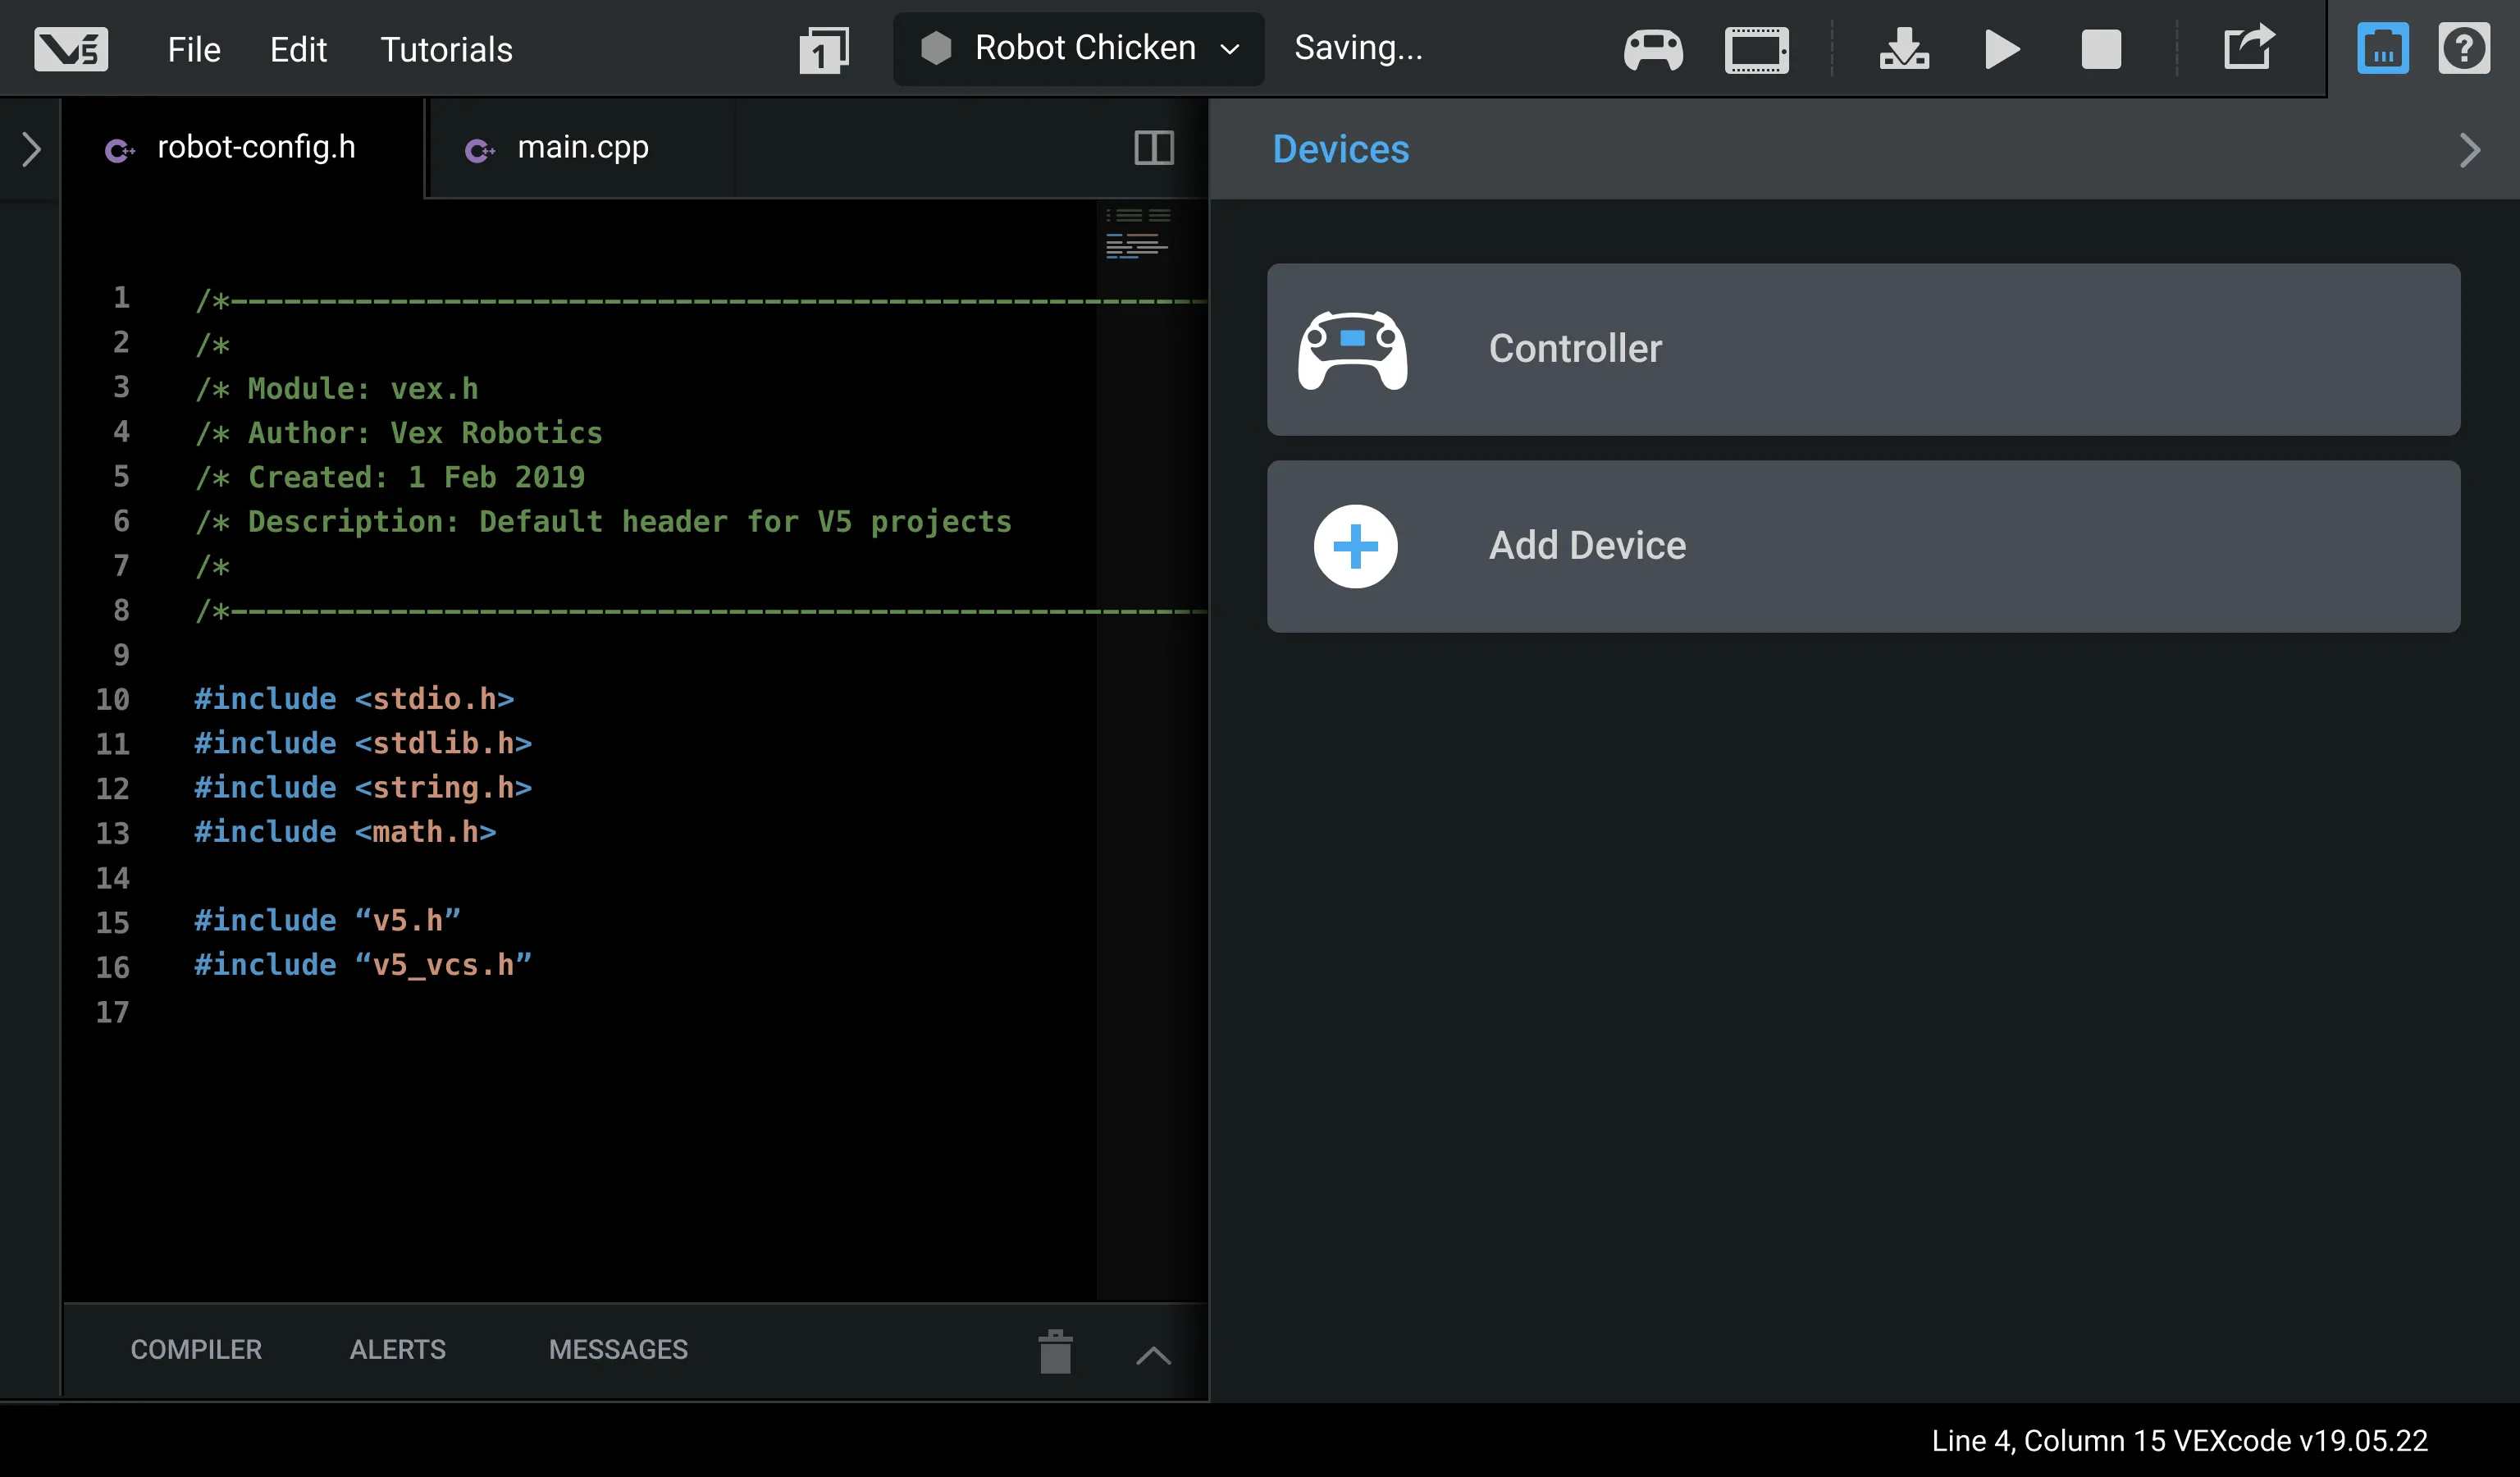
Task: Expand the output panel with the up chevron
Action: pyautogui.click(x=1153, y=1355)
